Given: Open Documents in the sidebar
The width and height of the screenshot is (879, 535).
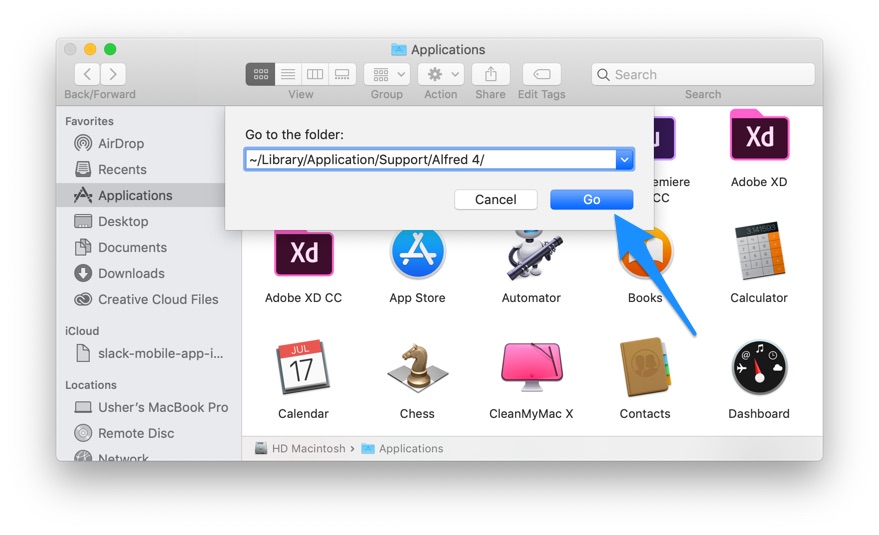Looking at the screenshot, I should (x=132, y=247).
